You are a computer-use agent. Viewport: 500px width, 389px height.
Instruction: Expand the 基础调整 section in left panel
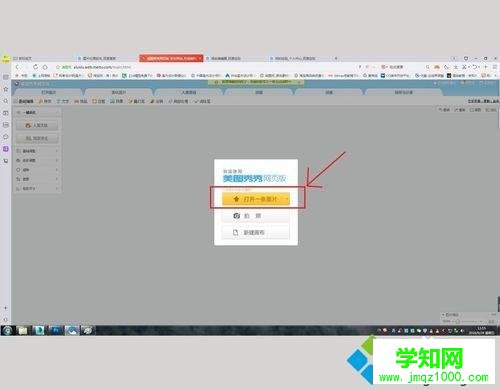(38, 151)
